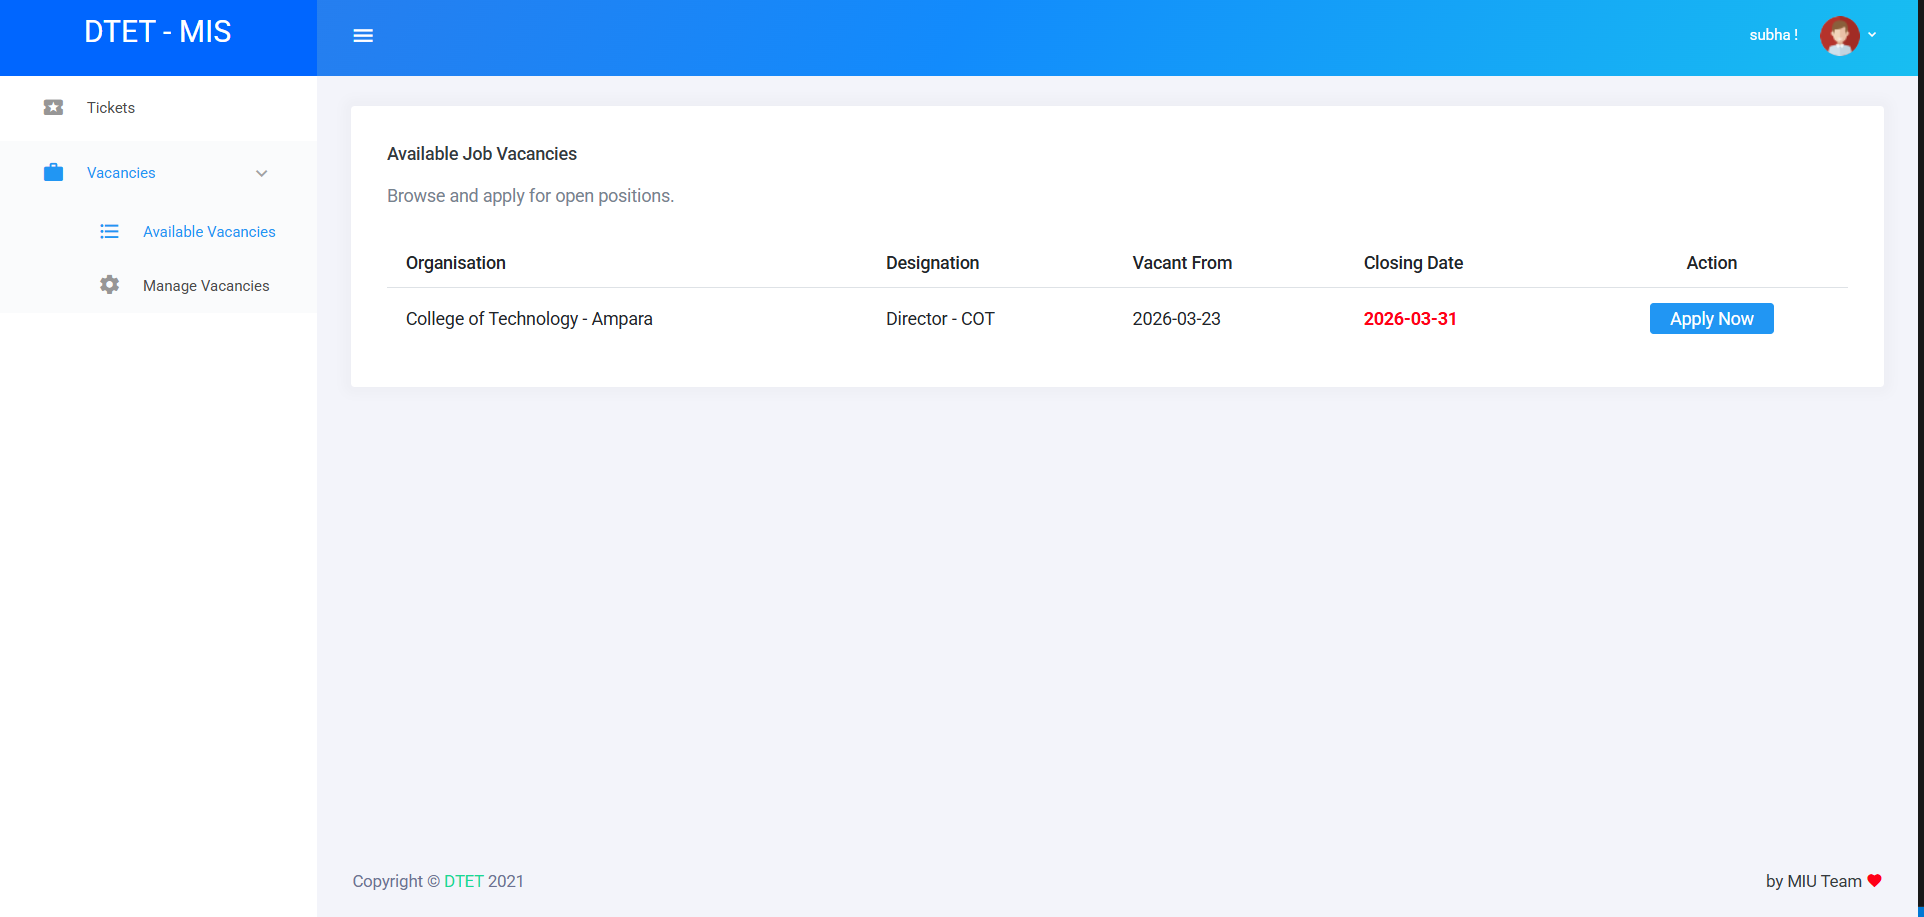This screenshot has height=917, width=1924.
Task: Click the Available Vacancies list icon
Action: (x=109, y=232)
